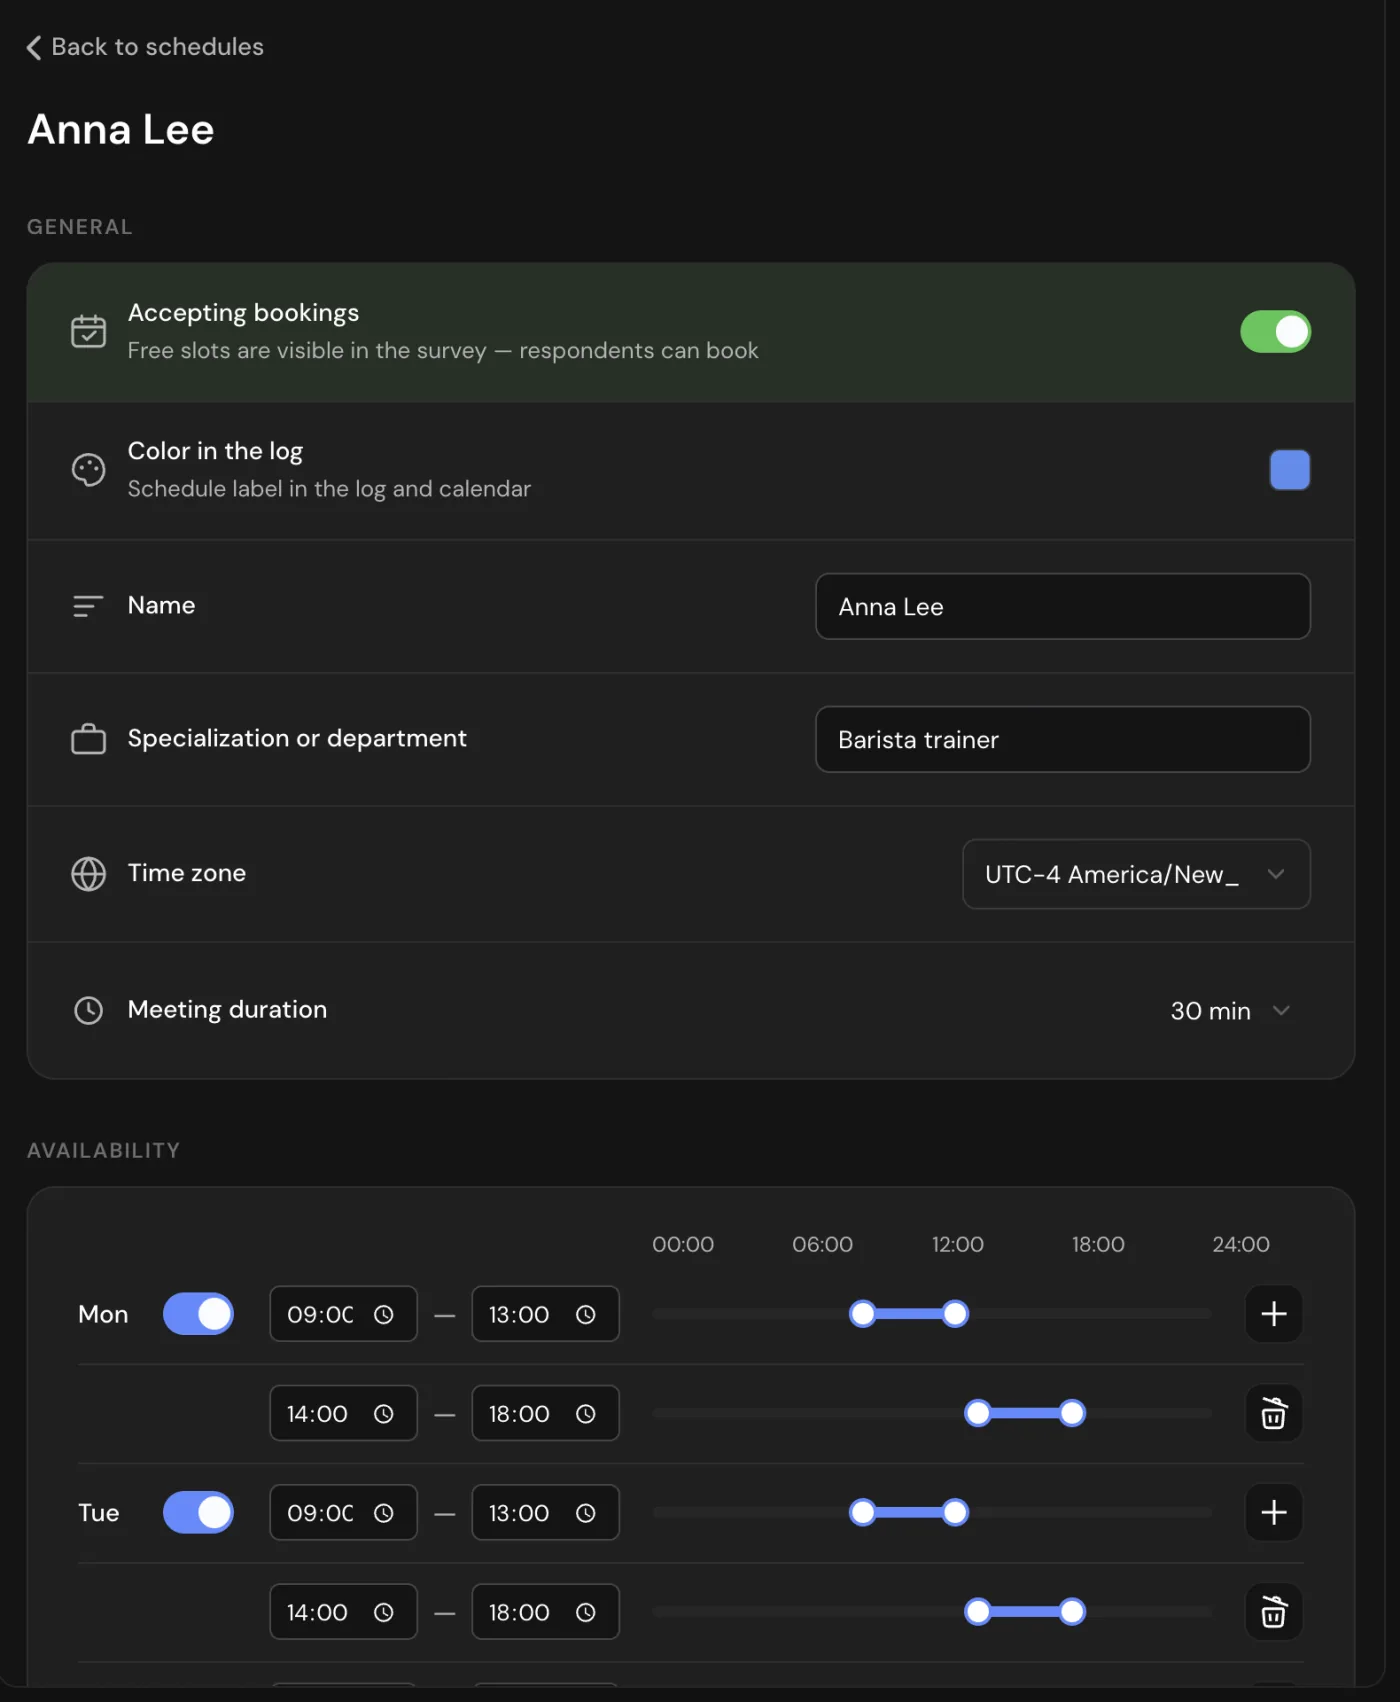
Task: Edit the Barista trainer specialization field
Action: click(x=1062, y=740)
